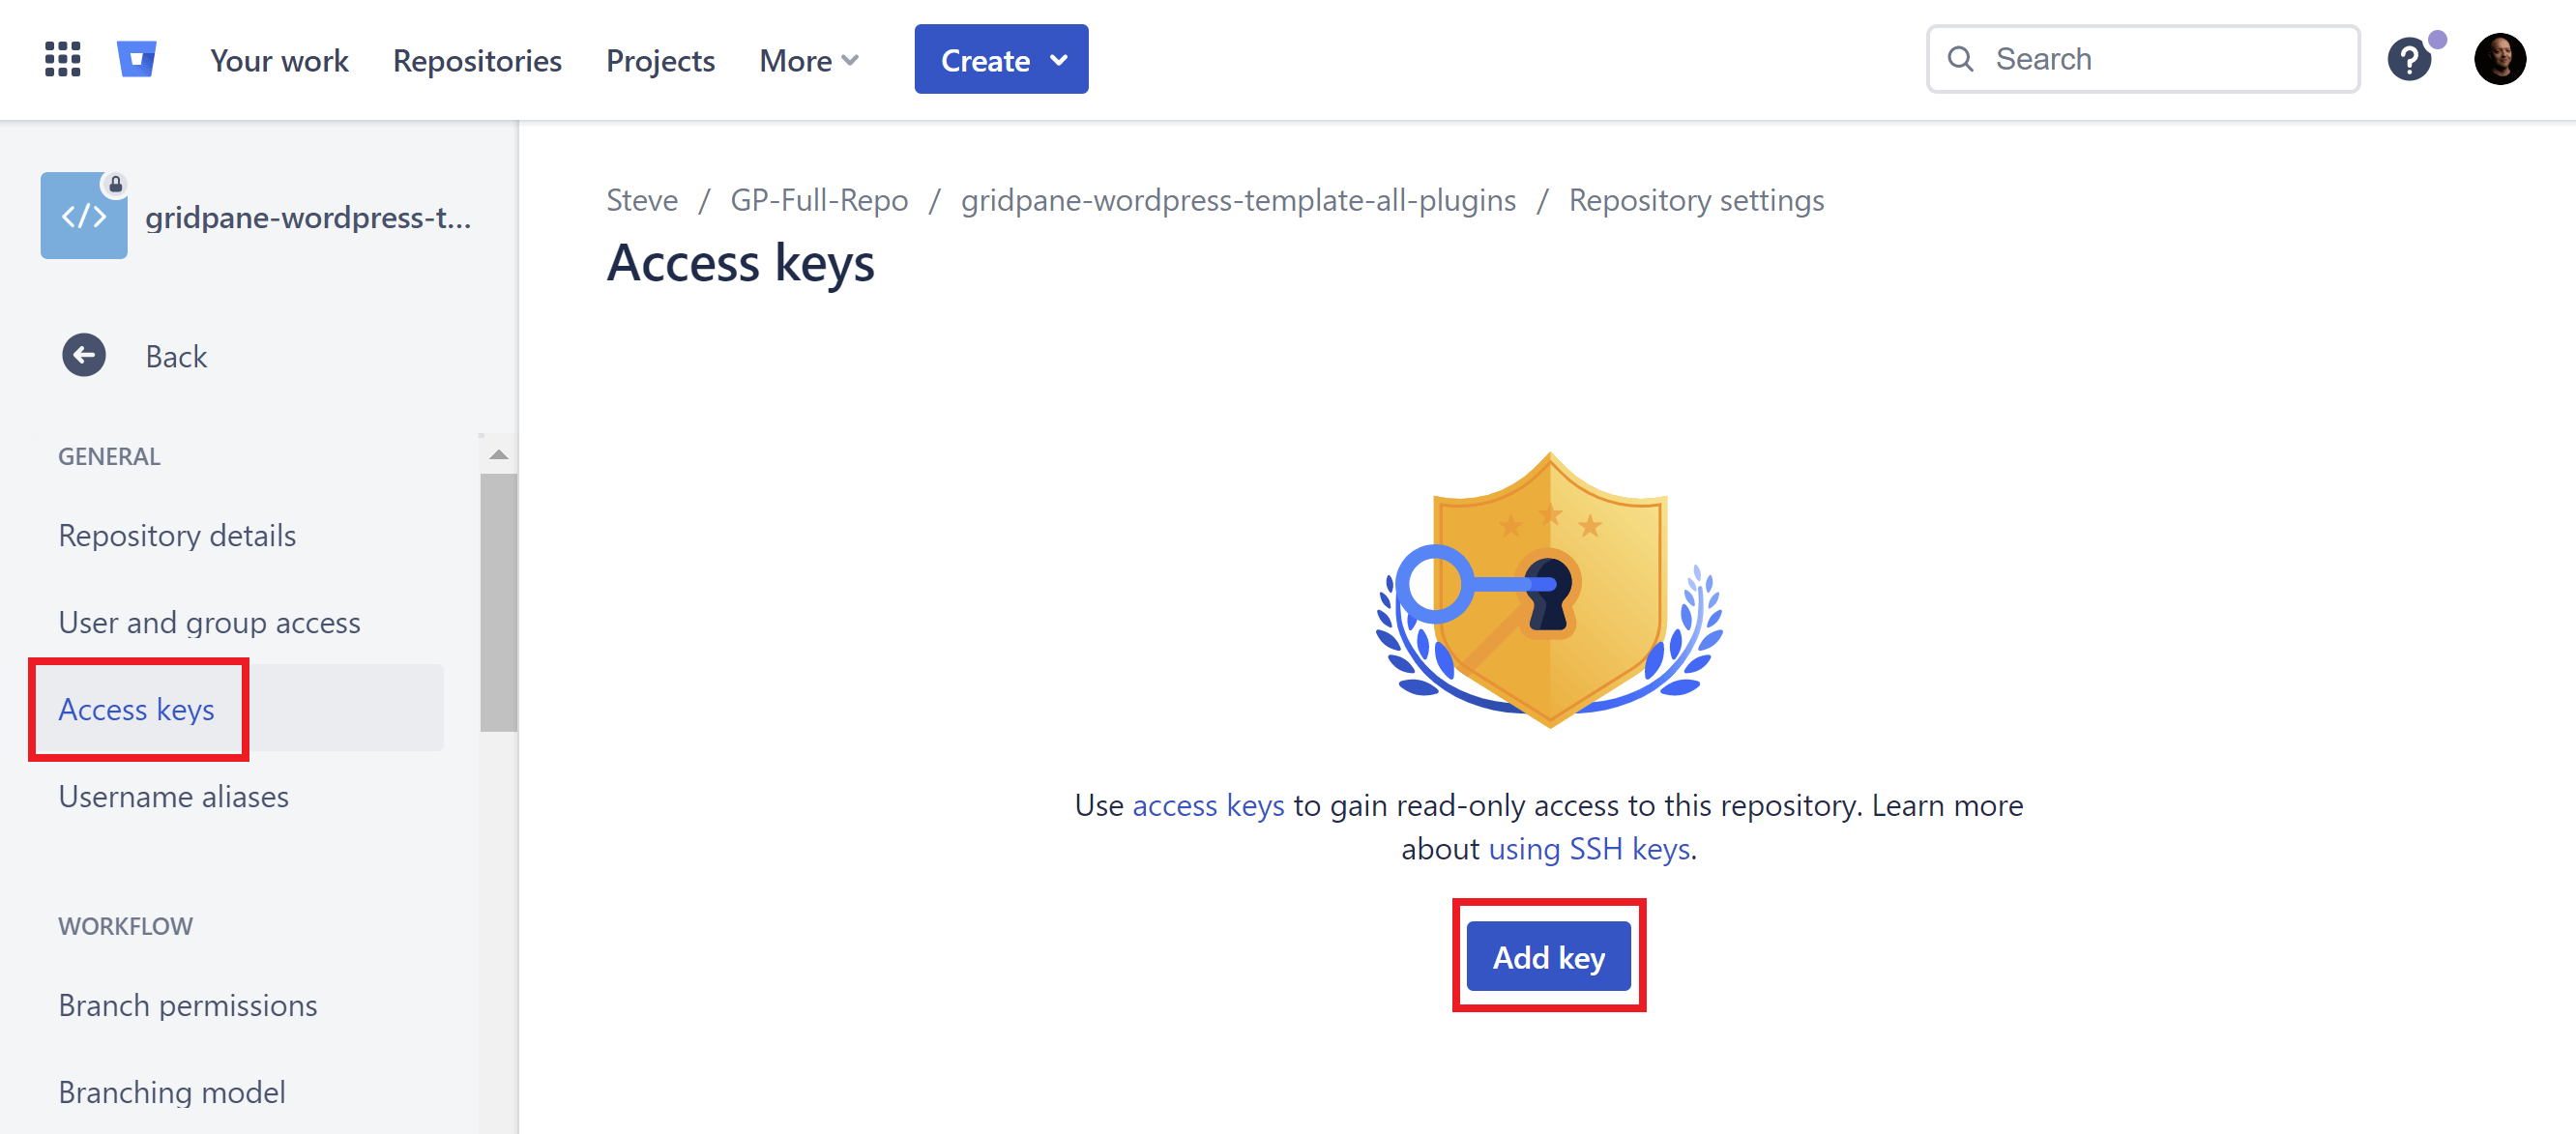Follow the using SSH keys link
Image resolution: width=2576 pixels, height=1134 pixels.
coord(1589,849)
